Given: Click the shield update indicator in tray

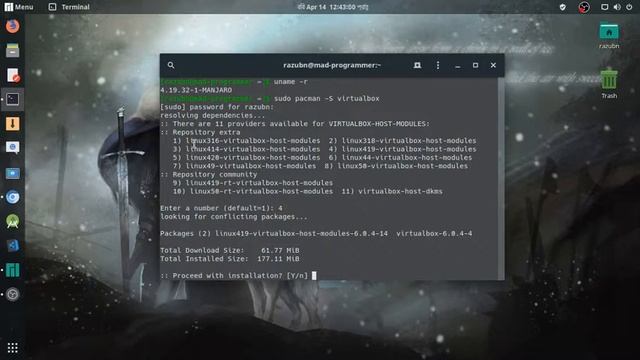Looking at the screenshot, I should (562, 7).
